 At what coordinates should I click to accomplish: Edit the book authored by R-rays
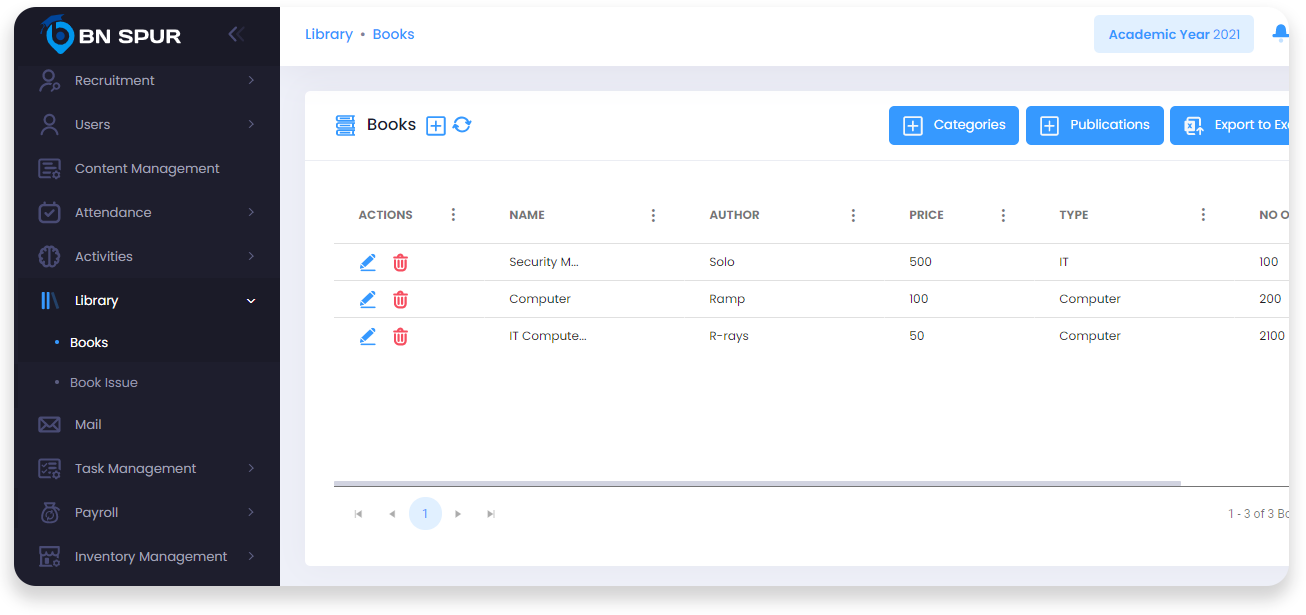(368, 336)
